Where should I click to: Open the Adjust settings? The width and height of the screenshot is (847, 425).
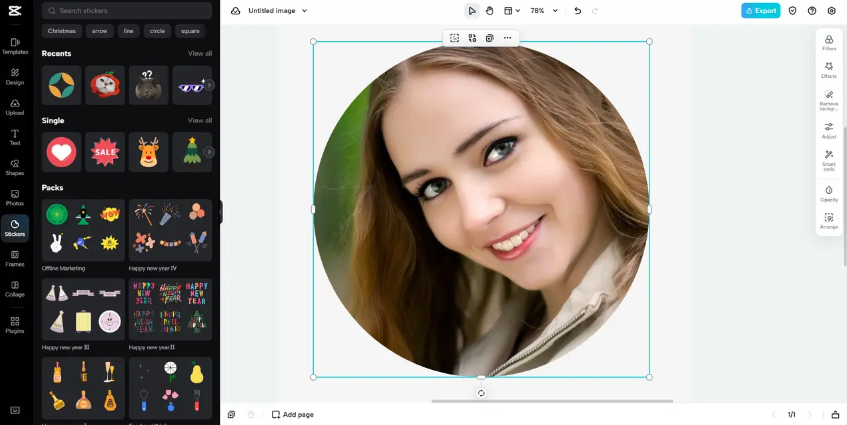tap(828, 130)
